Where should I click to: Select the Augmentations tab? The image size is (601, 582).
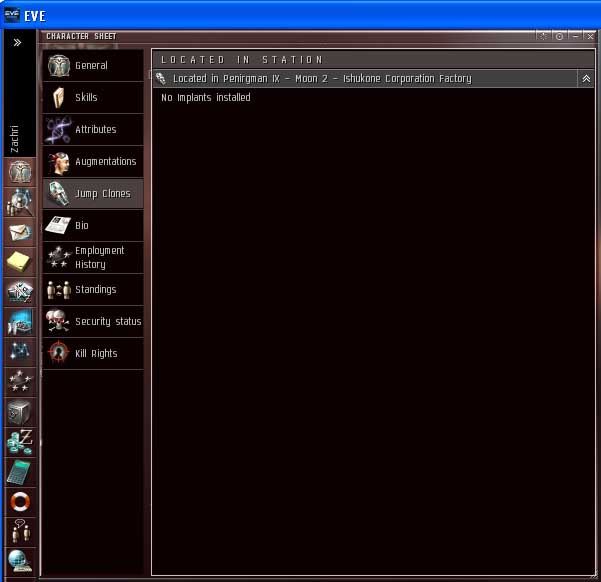[93, 161]
